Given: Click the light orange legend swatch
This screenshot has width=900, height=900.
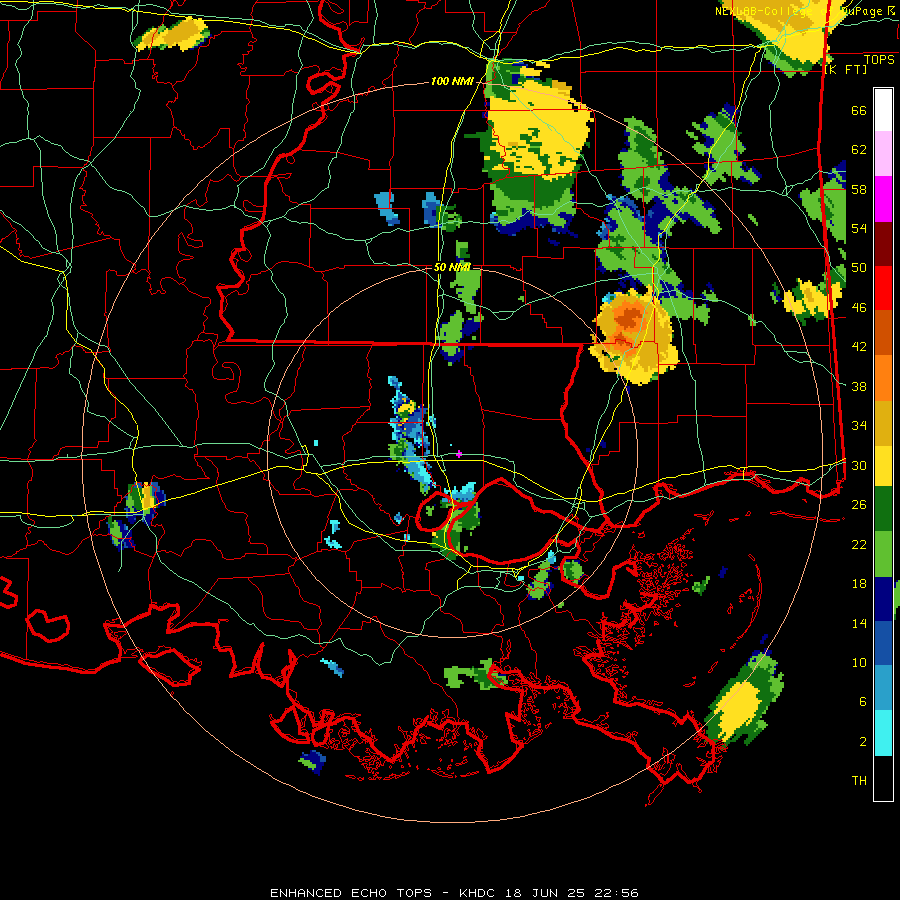Looking at the screenshot, I should coord(883,378).
